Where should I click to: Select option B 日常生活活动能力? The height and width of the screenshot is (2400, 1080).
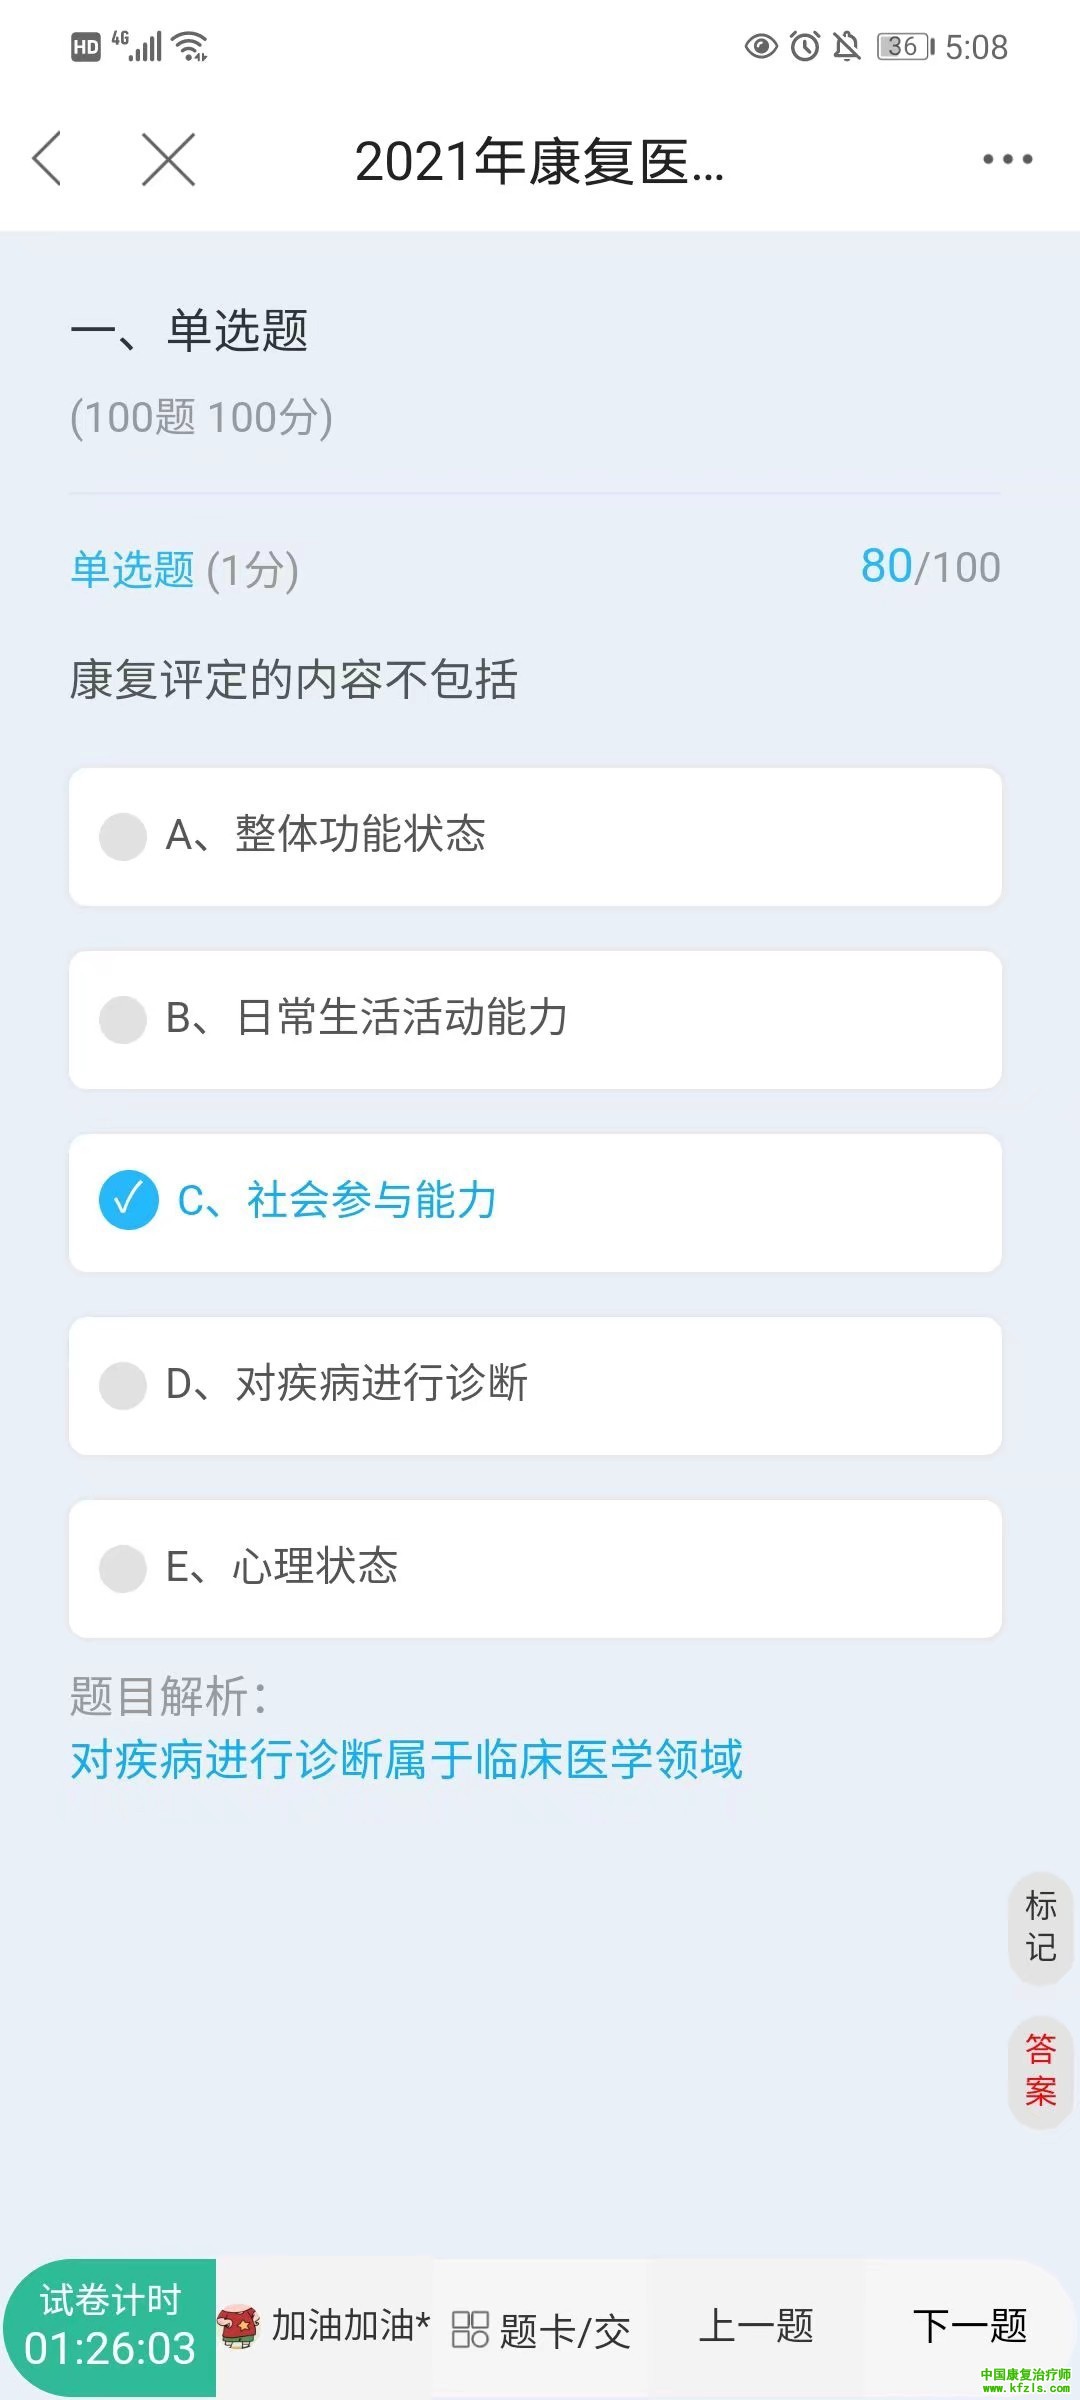535,1019
